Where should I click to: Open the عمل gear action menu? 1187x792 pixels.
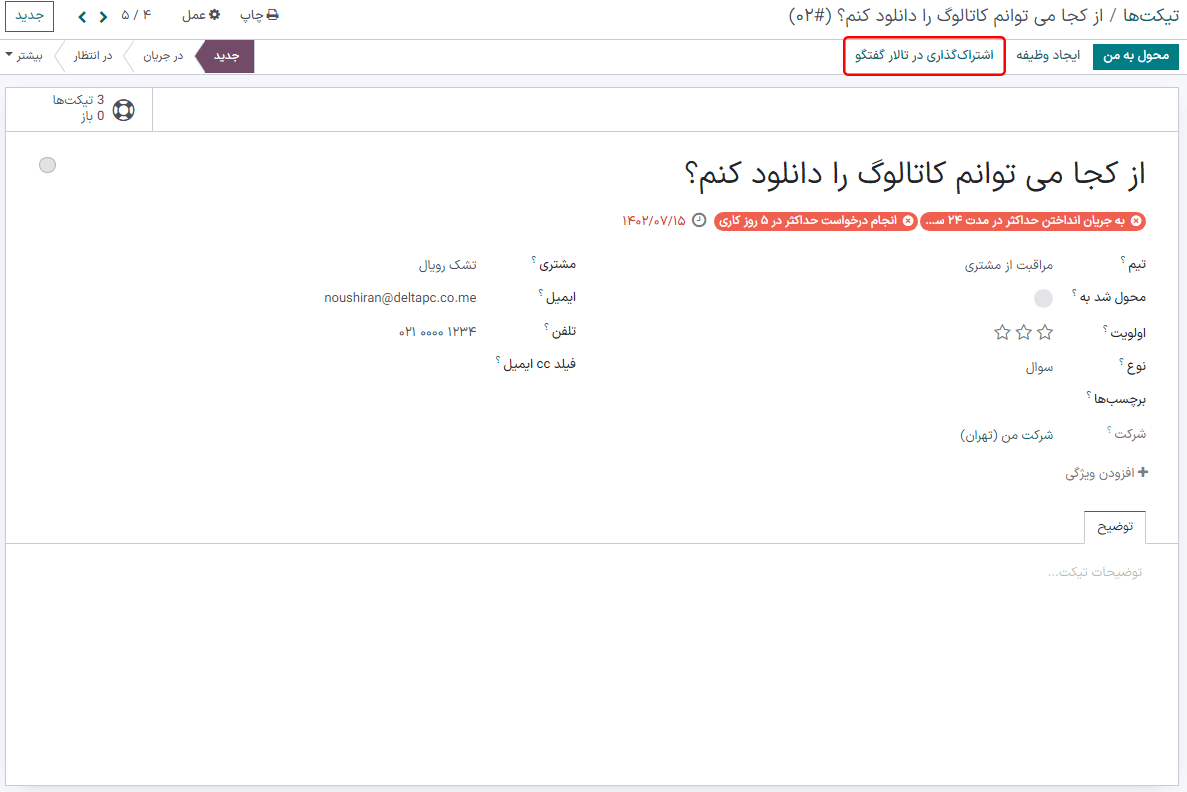(200, 16)
